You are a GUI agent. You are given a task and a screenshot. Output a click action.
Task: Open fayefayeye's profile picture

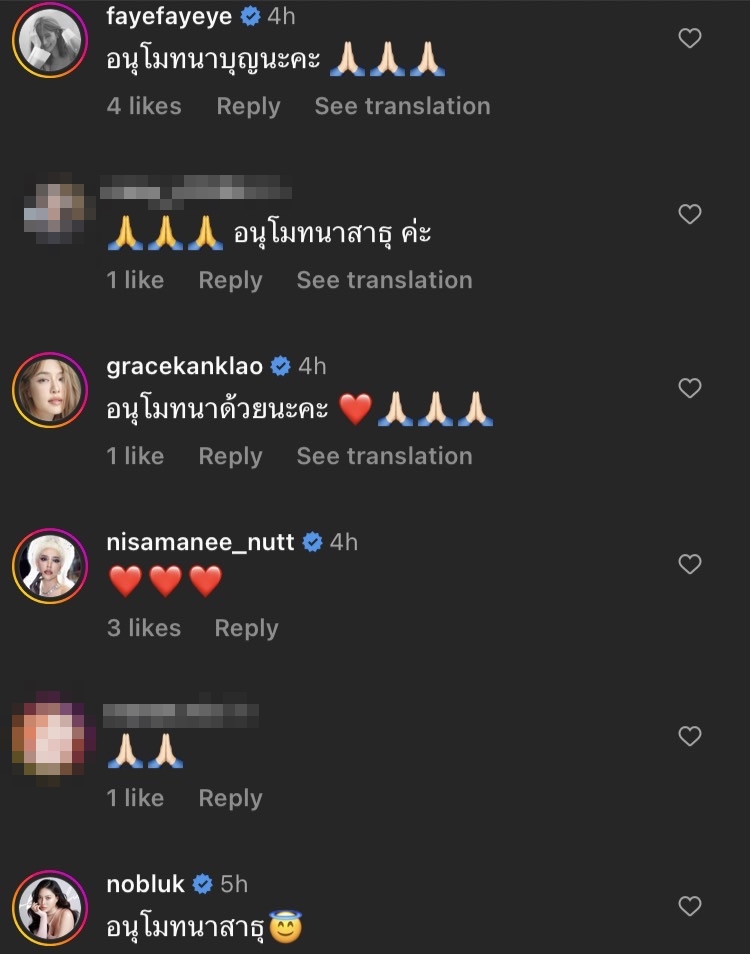coord(50,40)
